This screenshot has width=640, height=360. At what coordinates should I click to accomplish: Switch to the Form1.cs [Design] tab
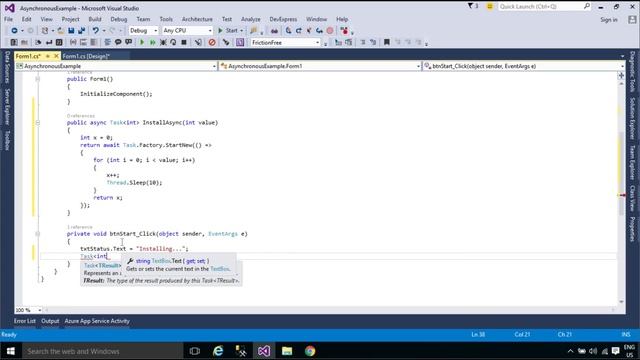click(x=86, y=56)
